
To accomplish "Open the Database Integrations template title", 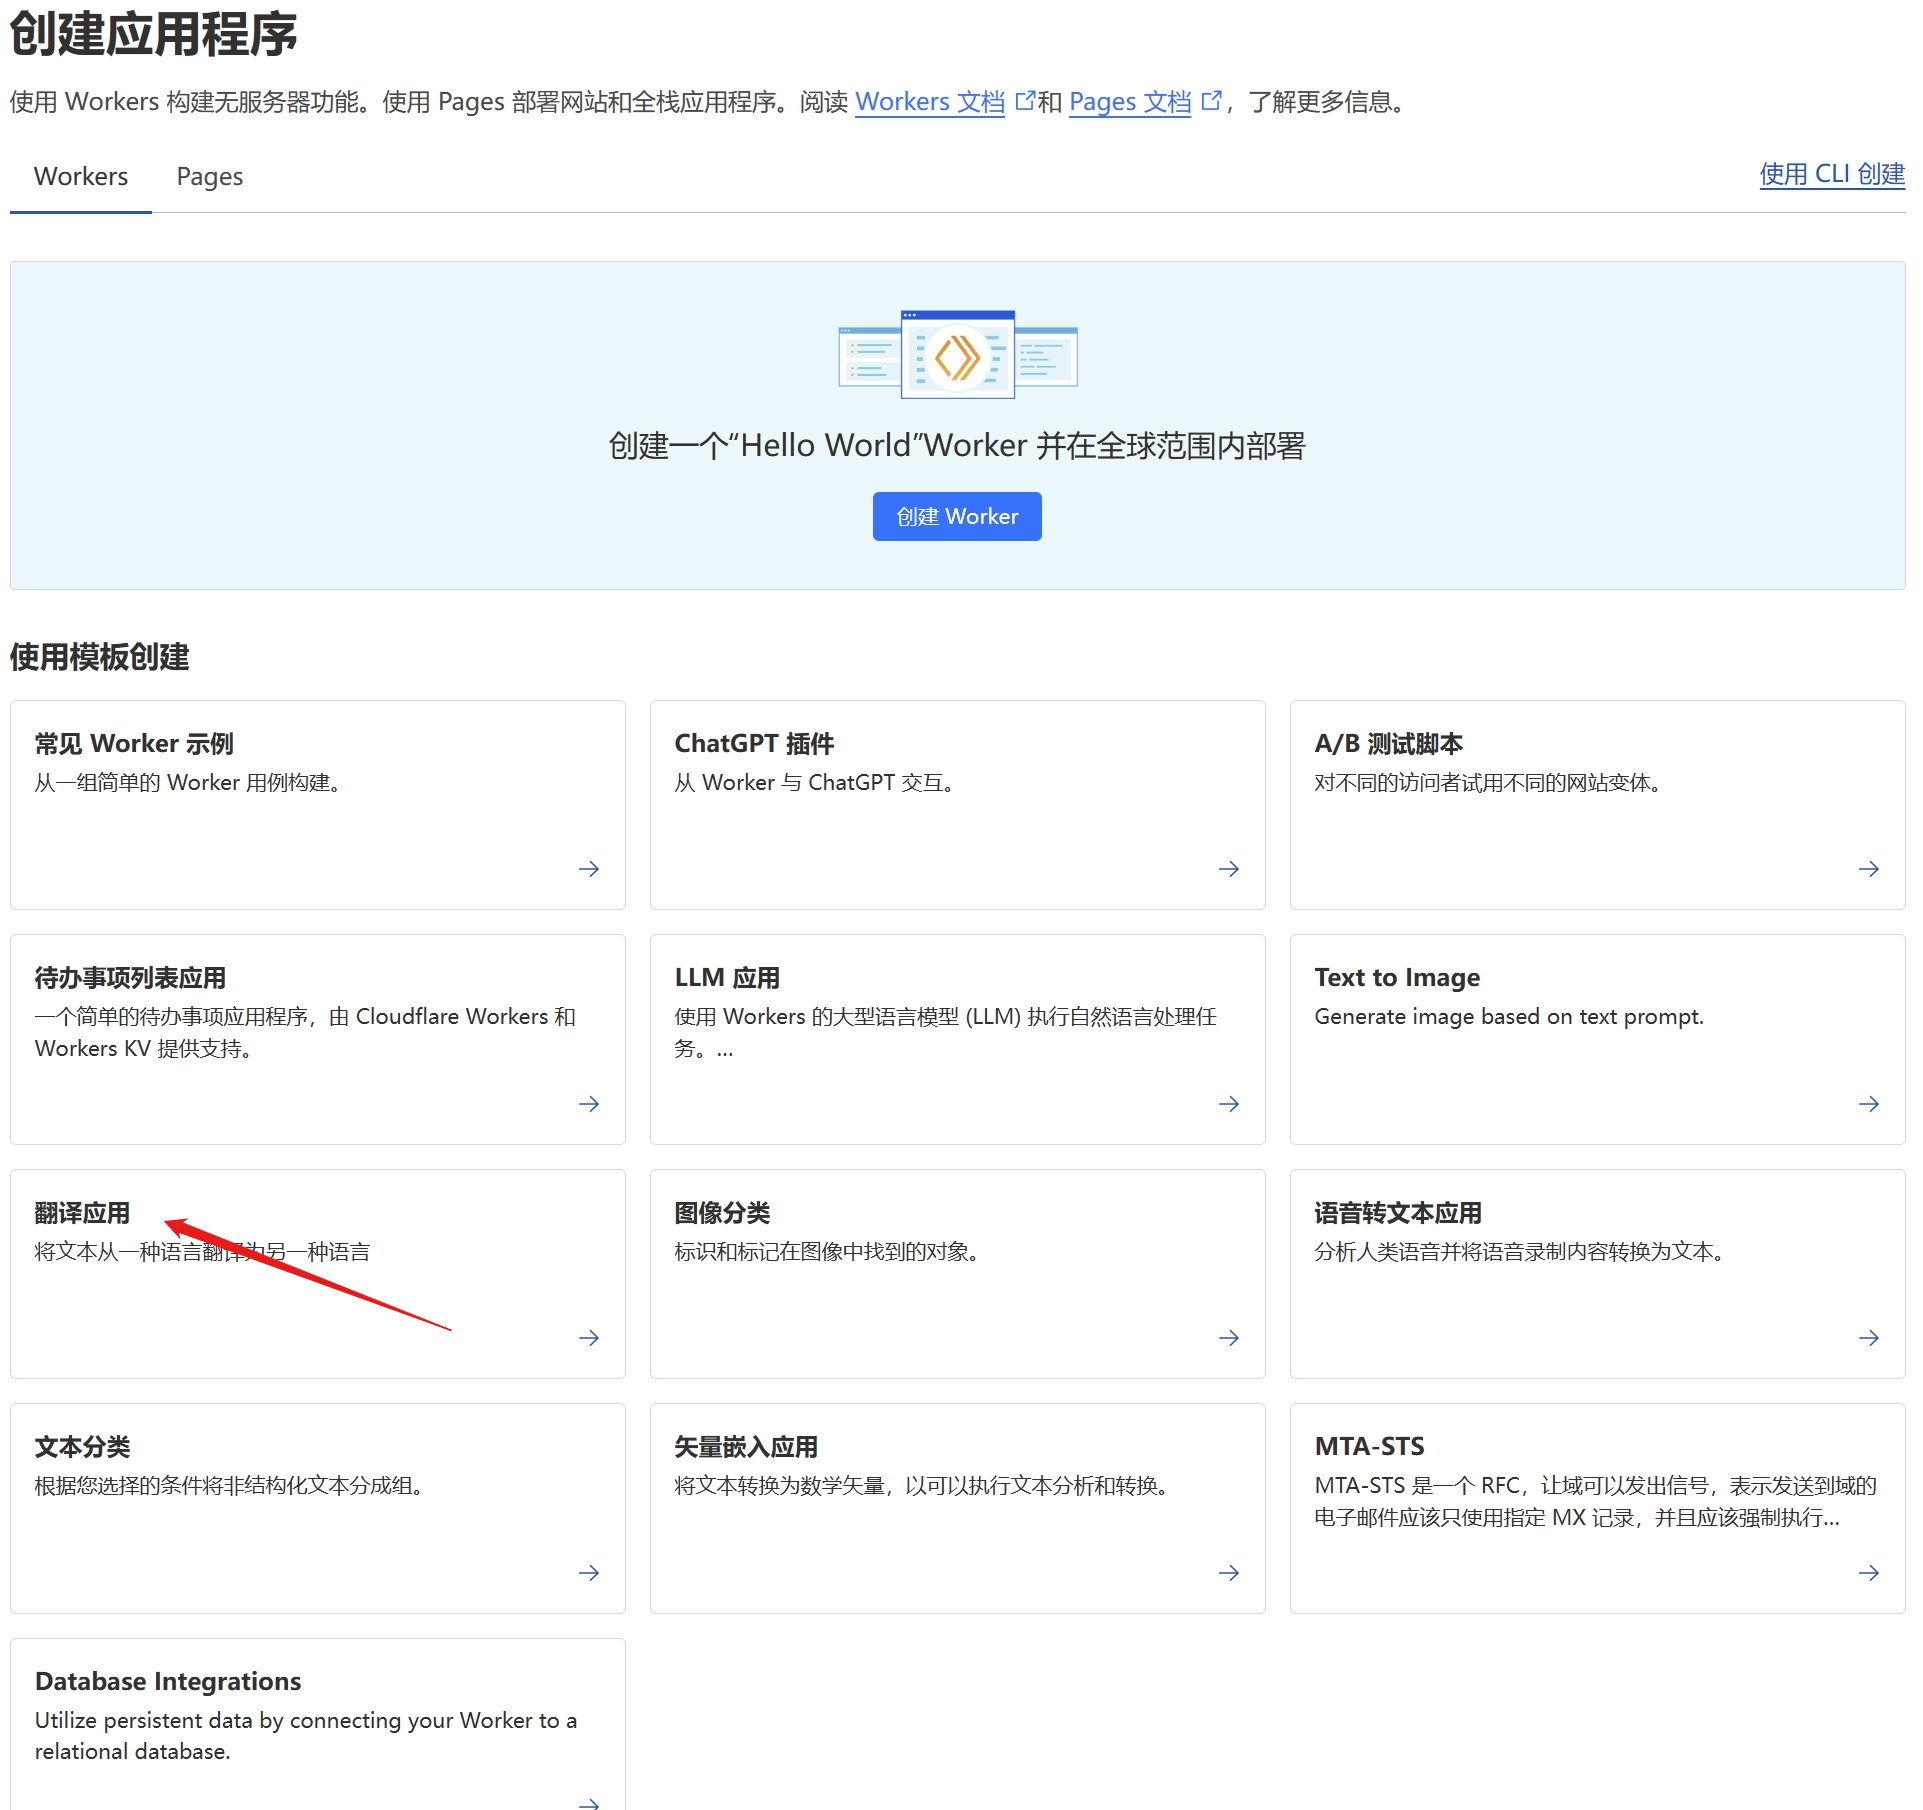I will click(x=168, y=1682).
